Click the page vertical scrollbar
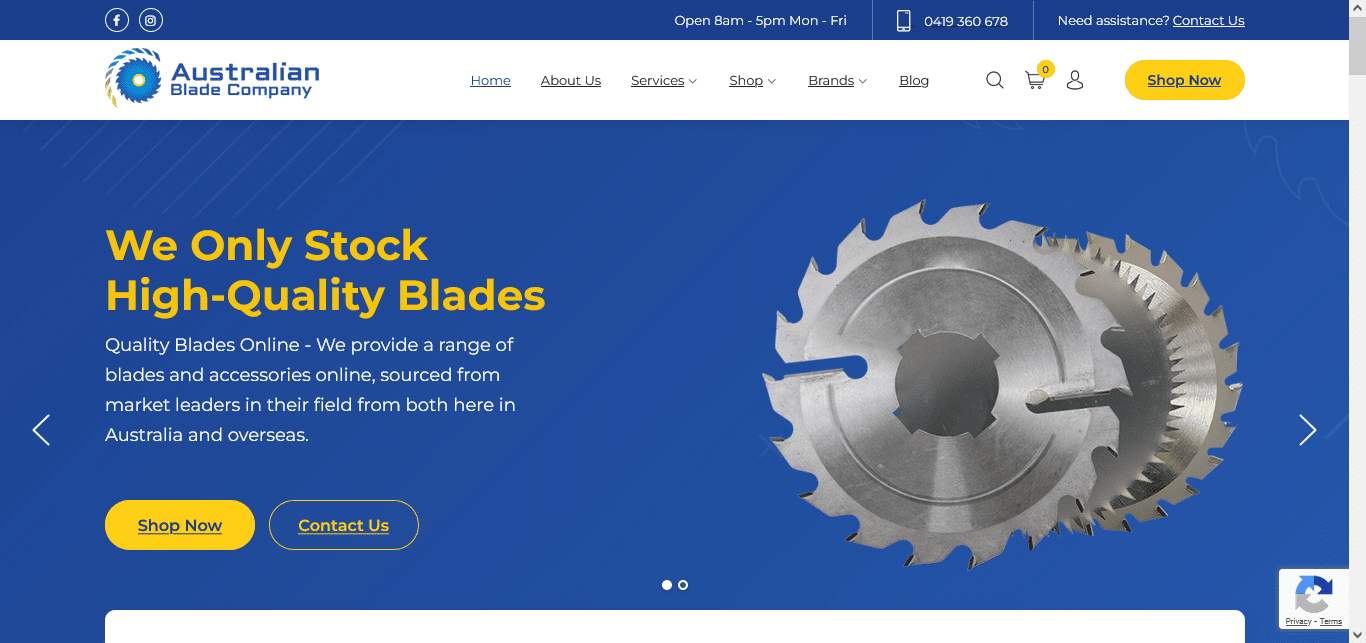This screenshot has width=1366, height=643. point(1357,321)
